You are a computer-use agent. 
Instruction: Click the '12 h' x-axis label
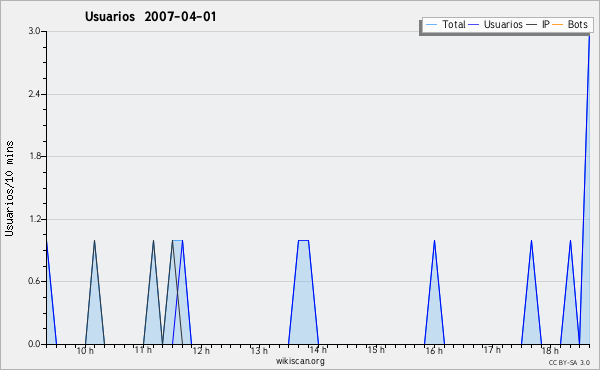pos(201,350)
